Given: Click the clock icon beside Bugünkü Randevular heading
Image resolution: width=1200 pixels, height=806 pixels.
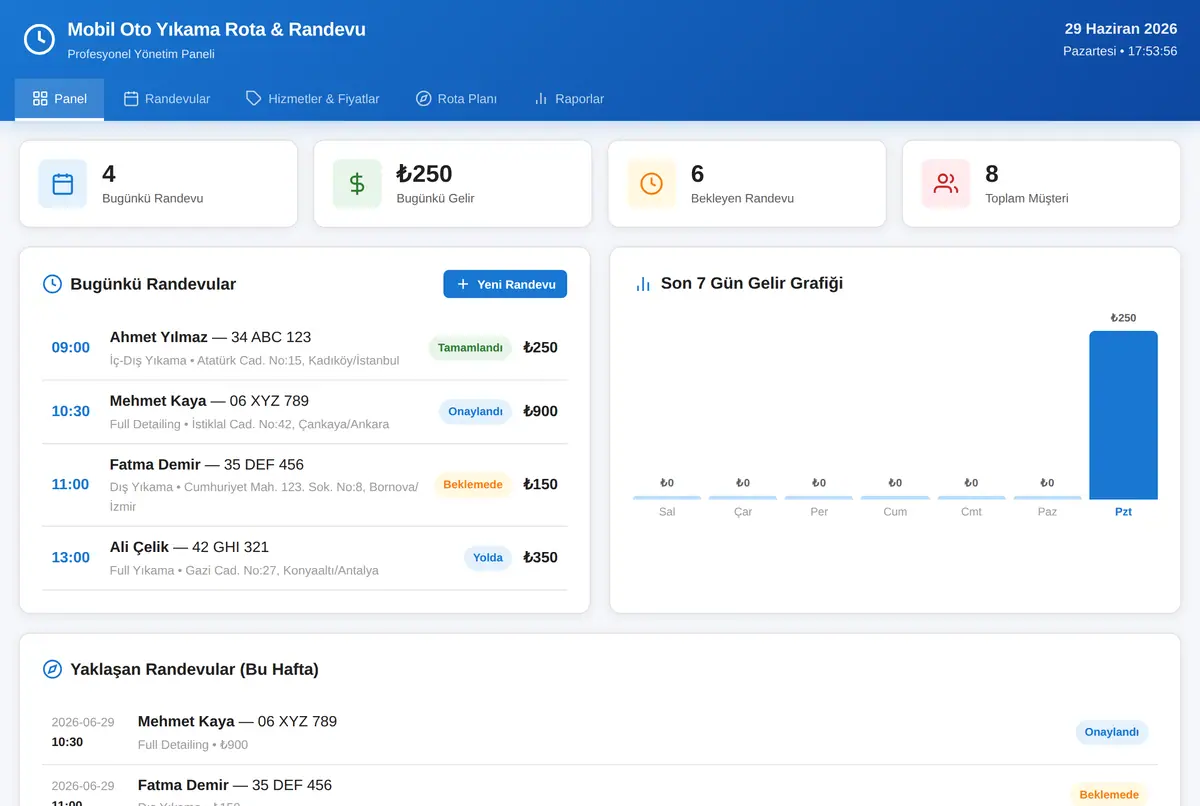Looking at the screenshot, I should 52,284.
